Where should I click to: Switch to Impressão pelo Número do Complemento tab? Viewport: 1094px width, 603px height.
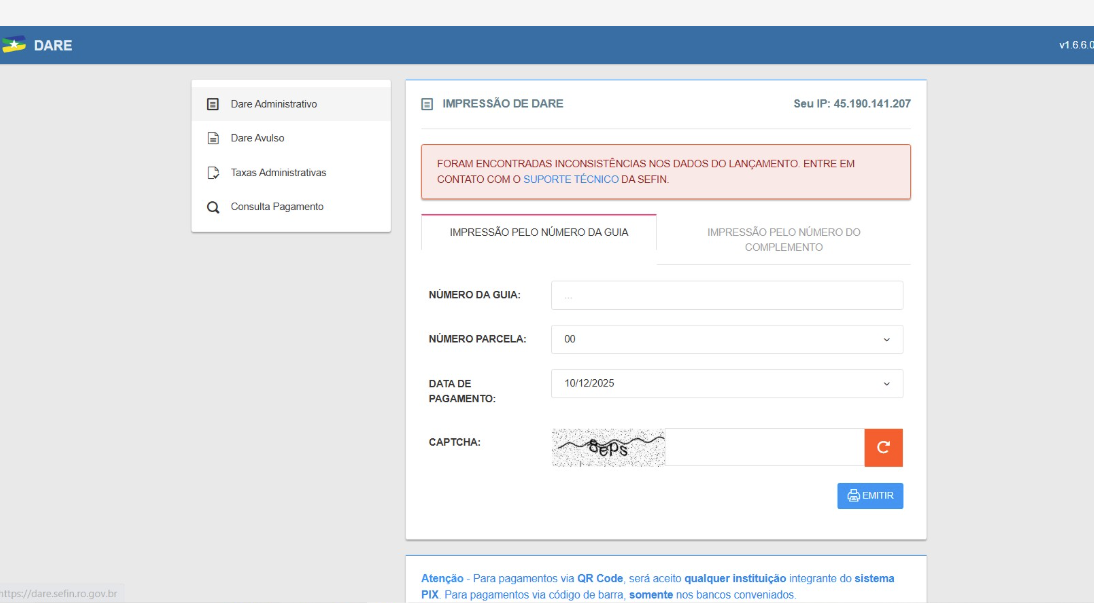click(x=783, y=239)
